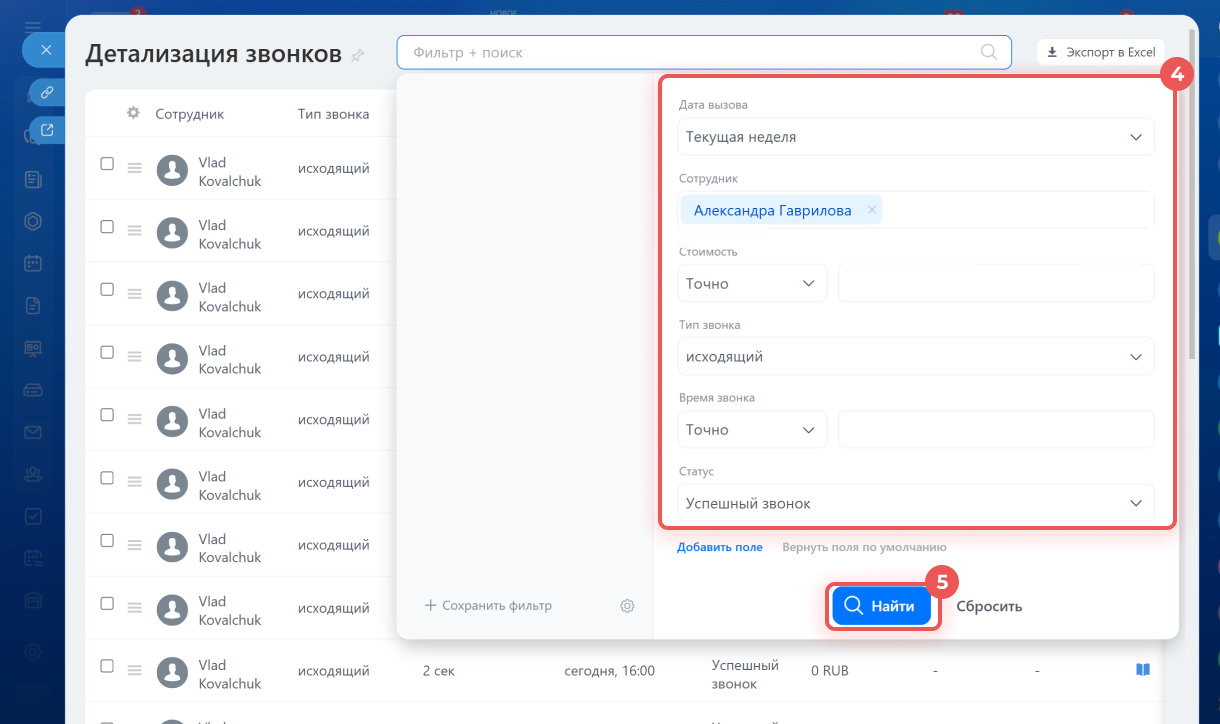Screen dimensions: 1220x724
Task: Select checkbox for first Vlad Kovalchuk row
Action: [107, 164]
